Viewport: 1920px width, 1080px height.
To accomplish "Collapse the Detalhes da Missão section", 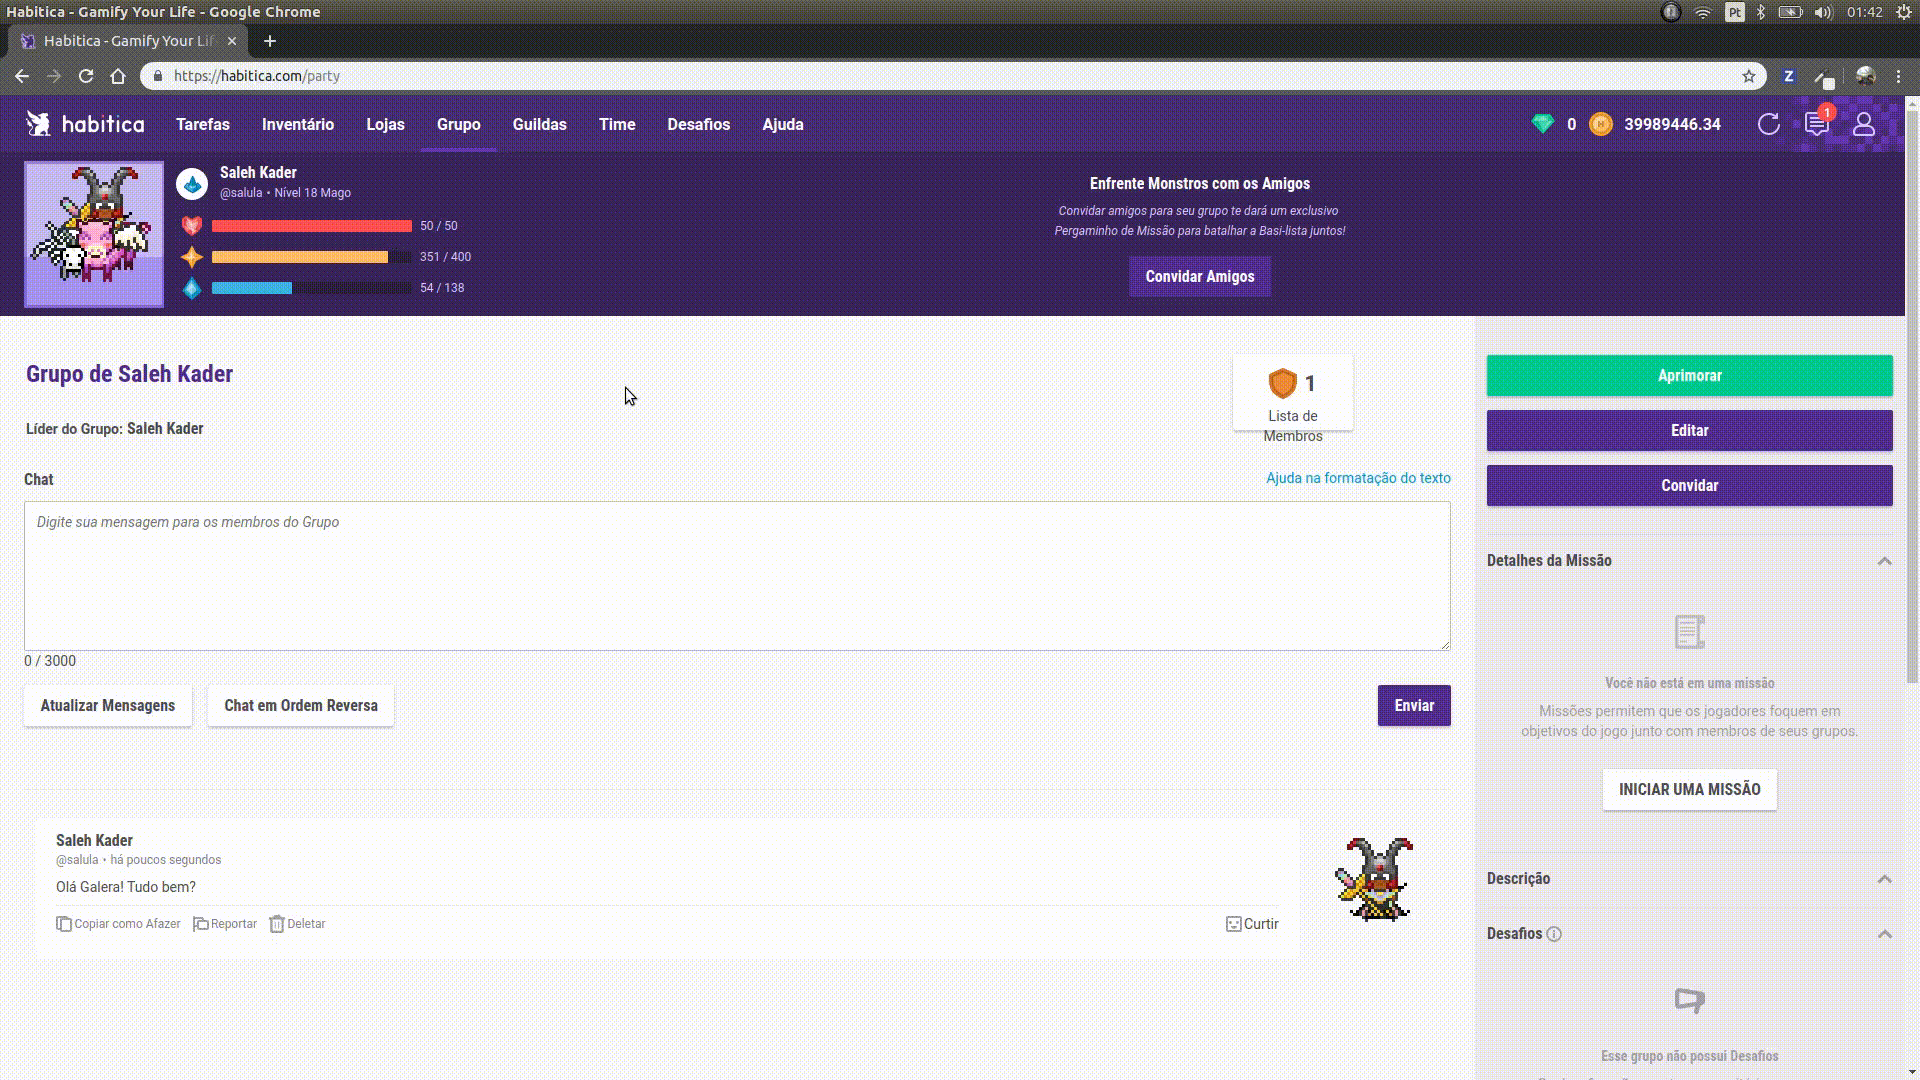I will [1884, 561].
